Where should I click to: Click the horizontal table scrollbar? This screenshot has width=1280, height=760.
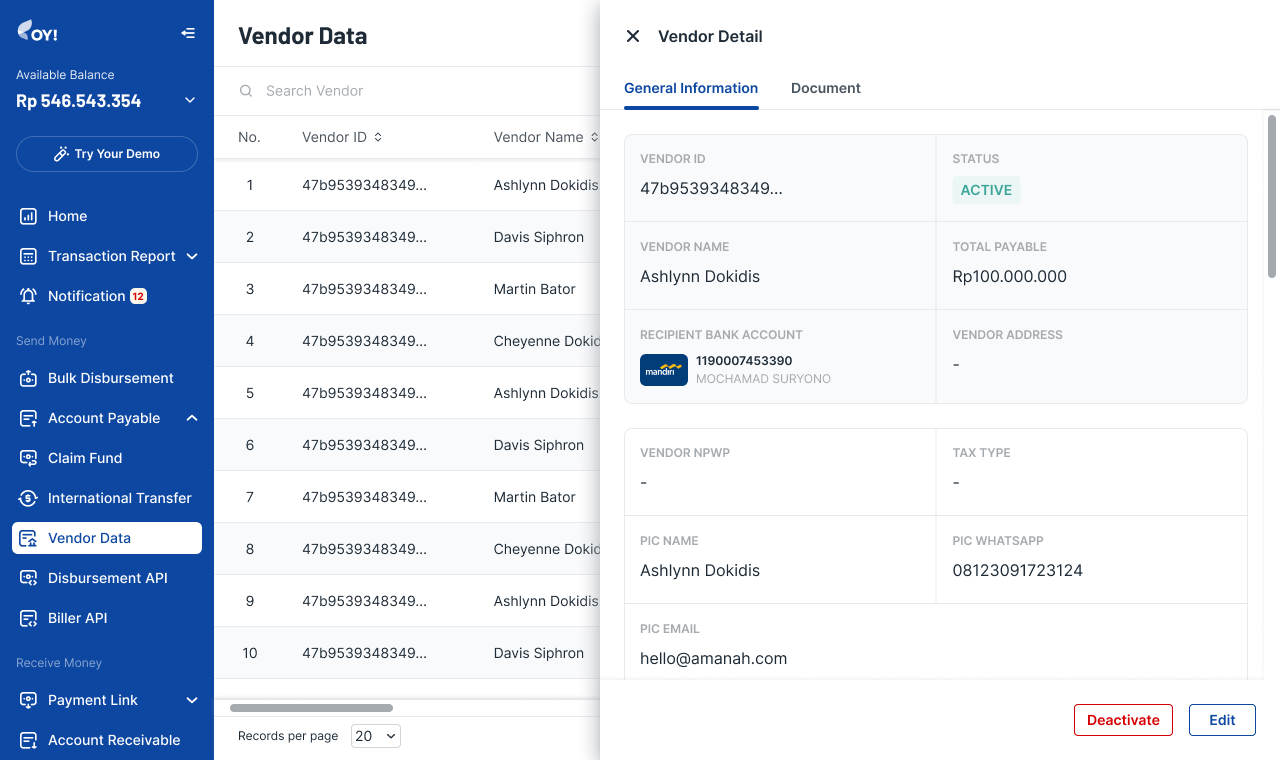[311, 708]
